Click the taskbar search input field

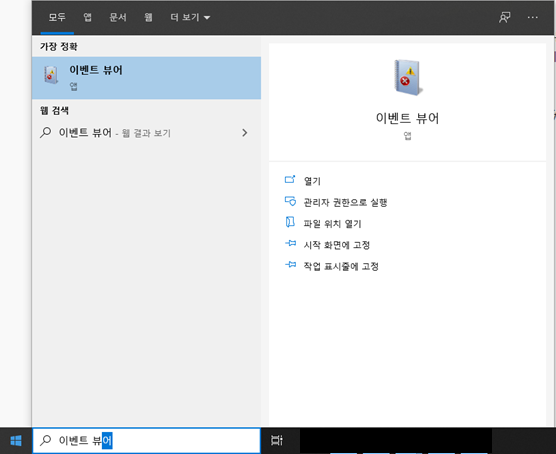[146, 441]
